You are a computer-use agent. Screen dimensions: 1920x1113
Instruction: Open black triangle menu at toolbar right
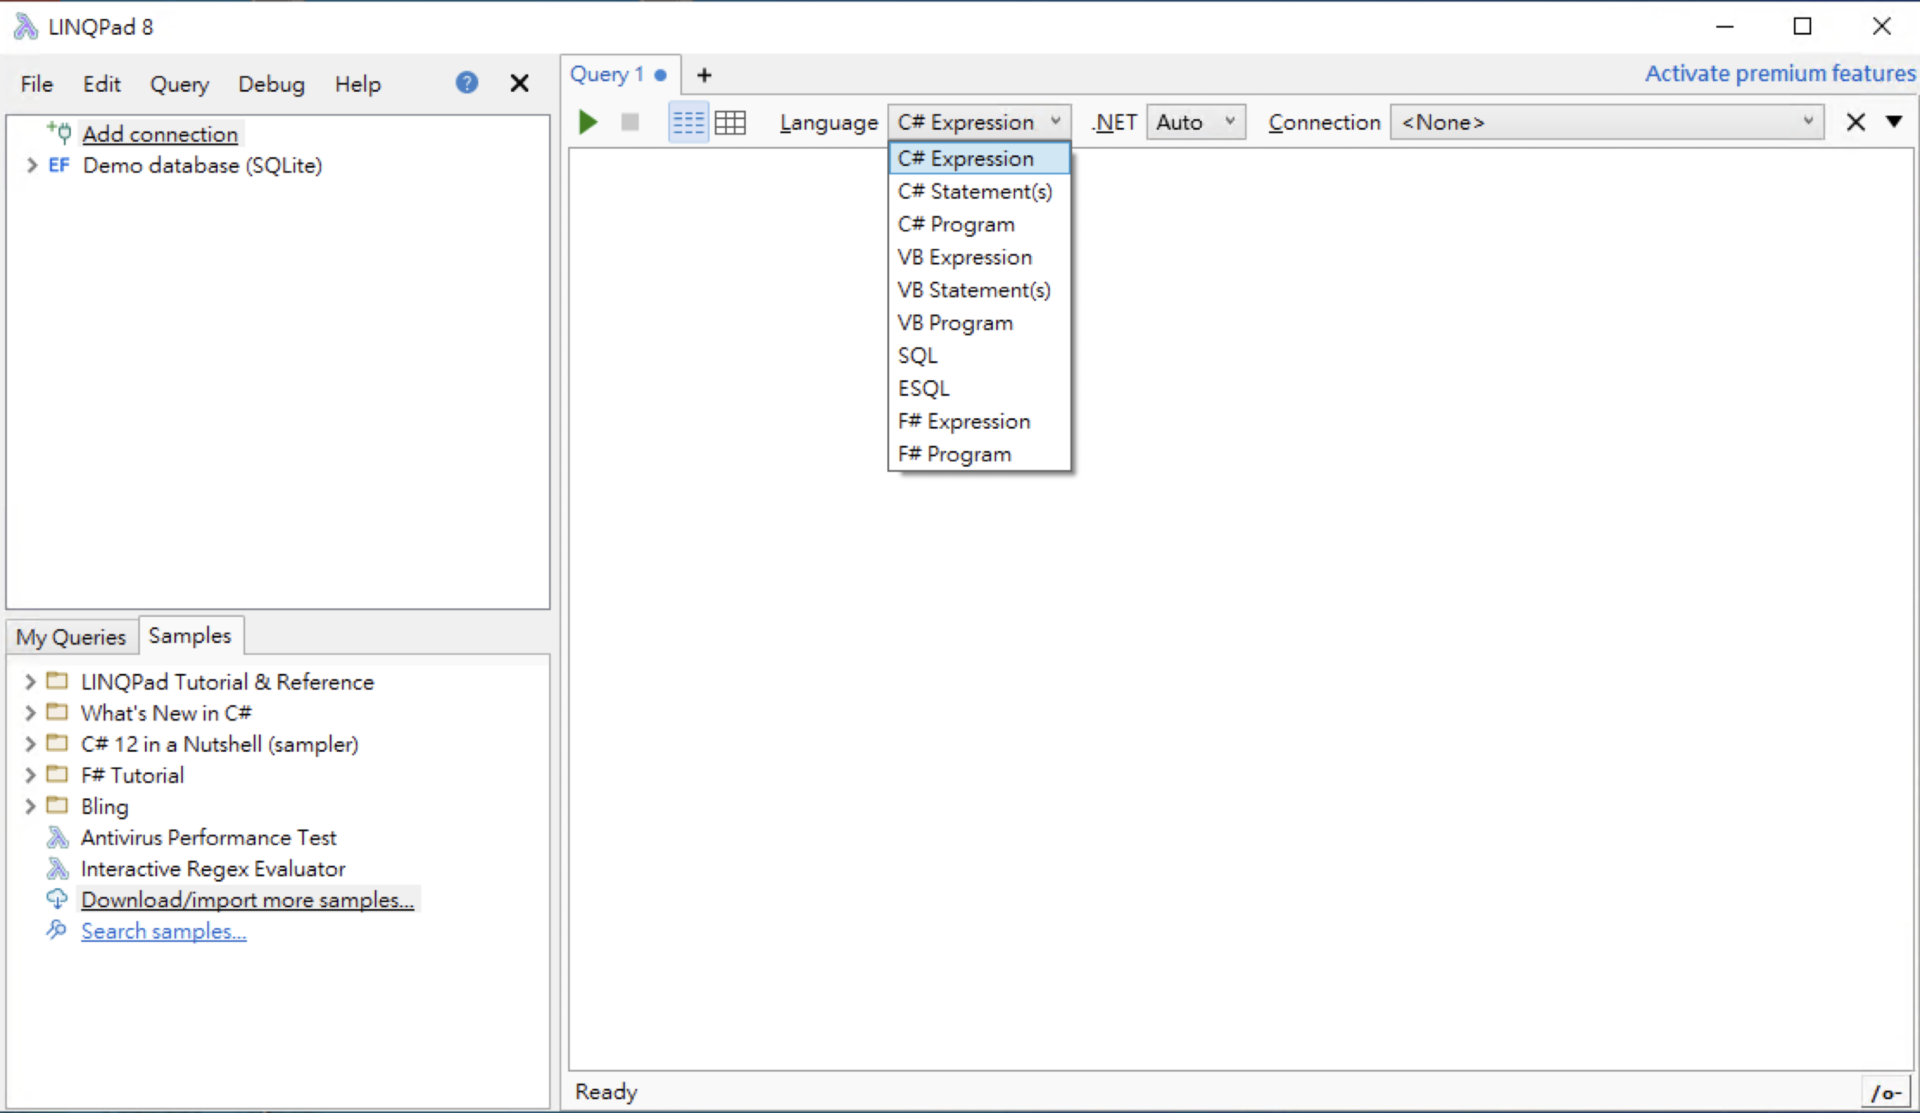pyautogui.click(x=1894, y=121)
